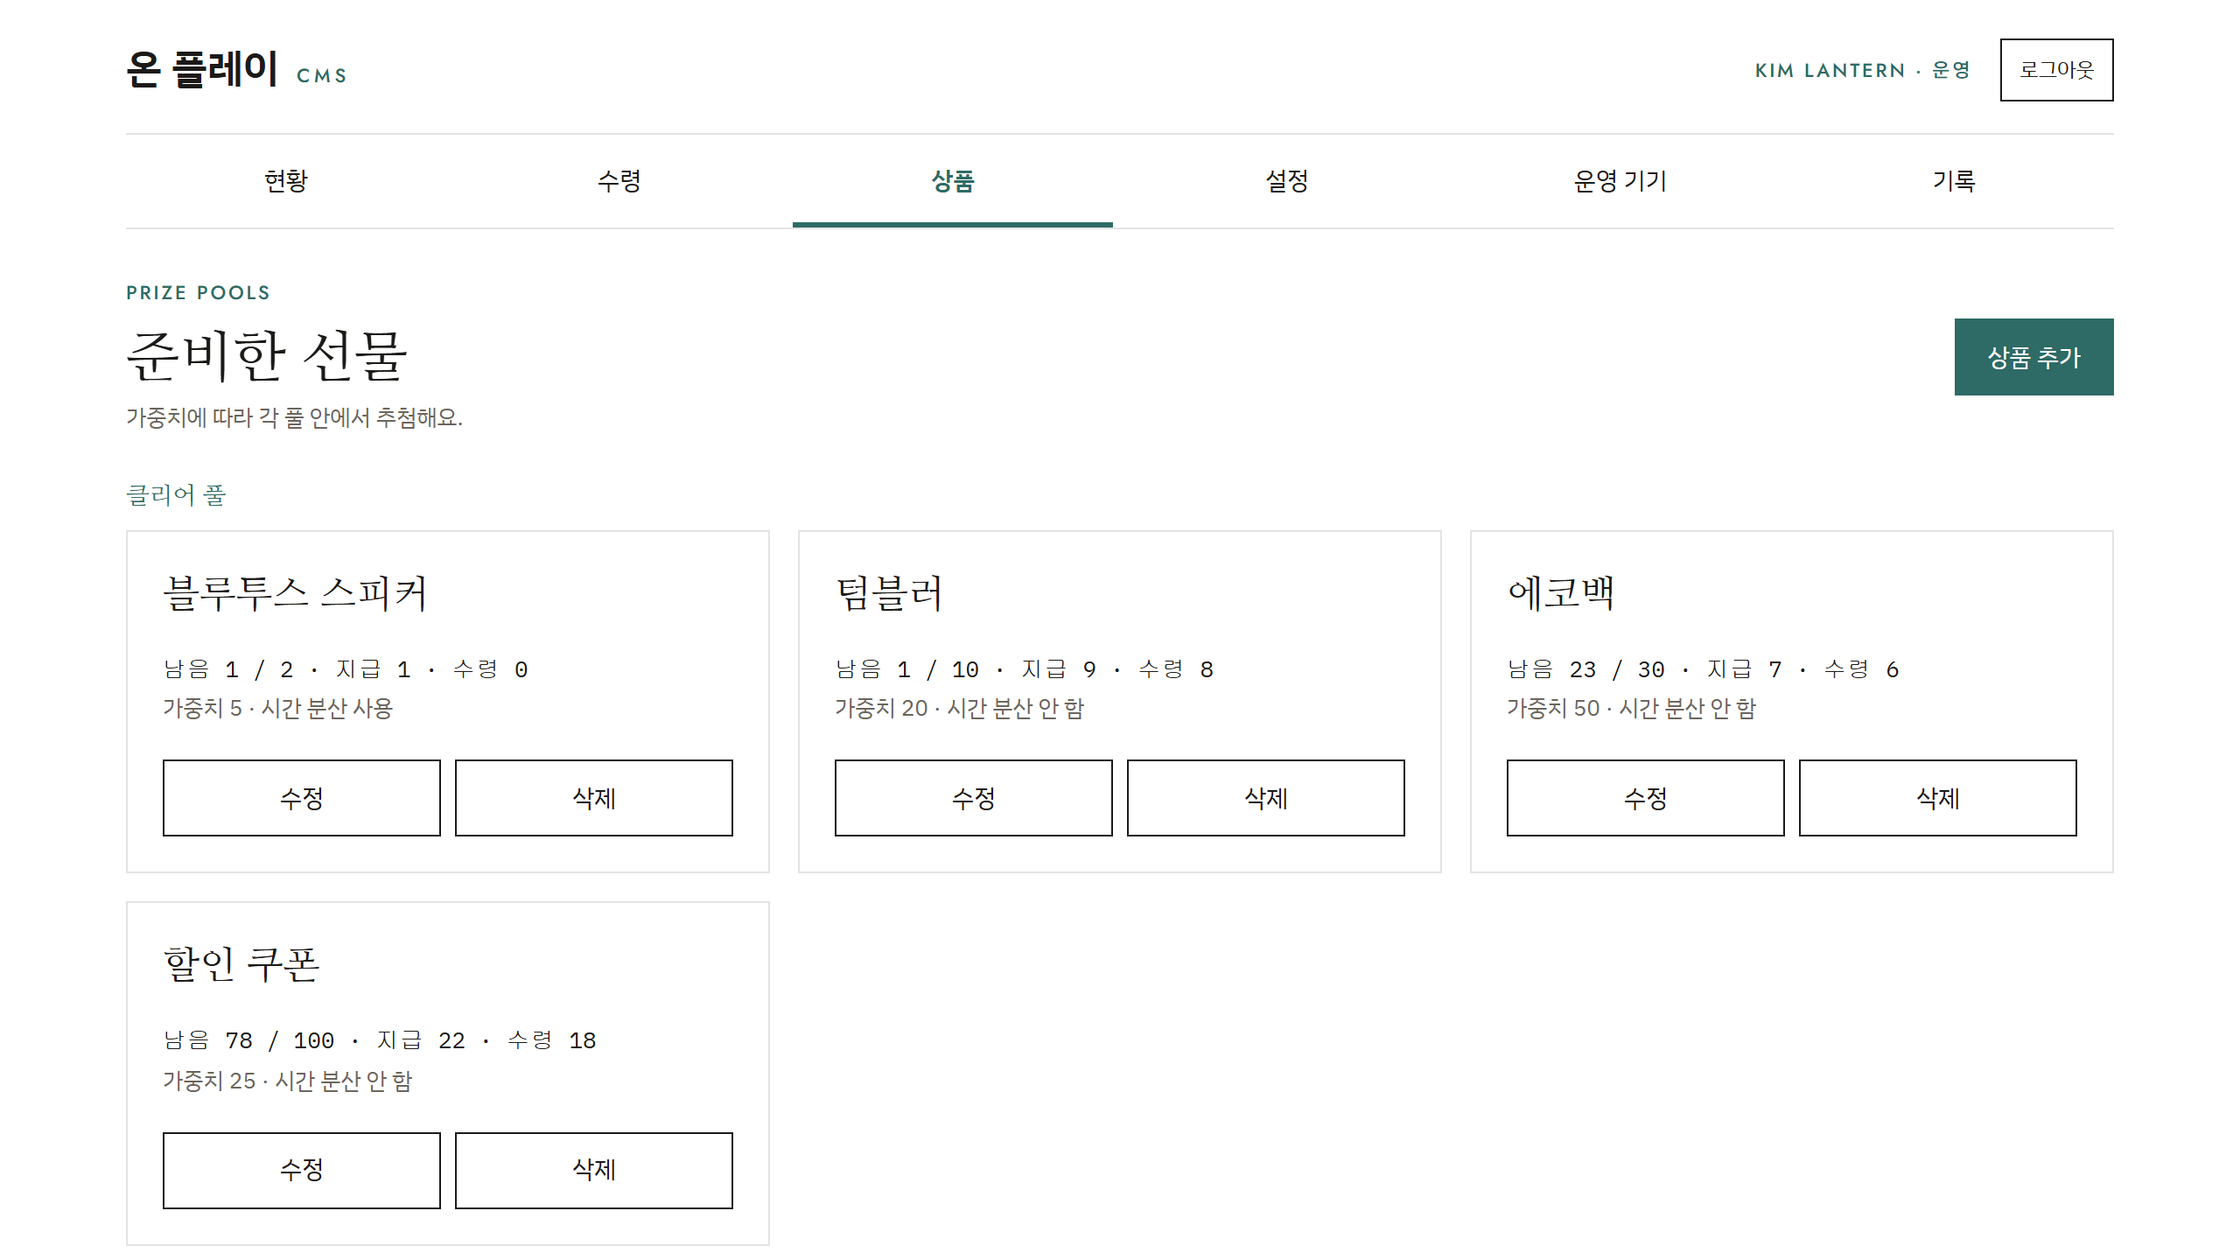Click the 클리어 풀 section label
The width and height of the screenshot is (2240, 1260).
tap(176, 494)
